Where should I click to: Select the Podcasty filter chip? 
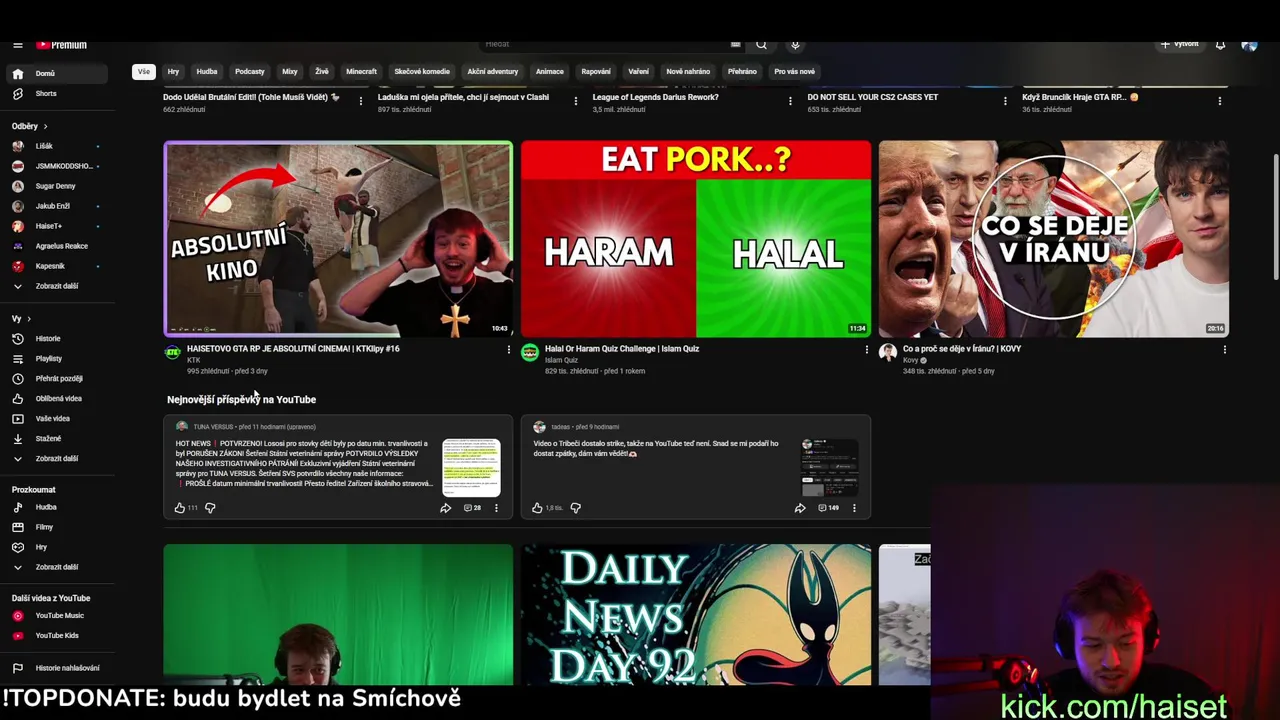250,72
